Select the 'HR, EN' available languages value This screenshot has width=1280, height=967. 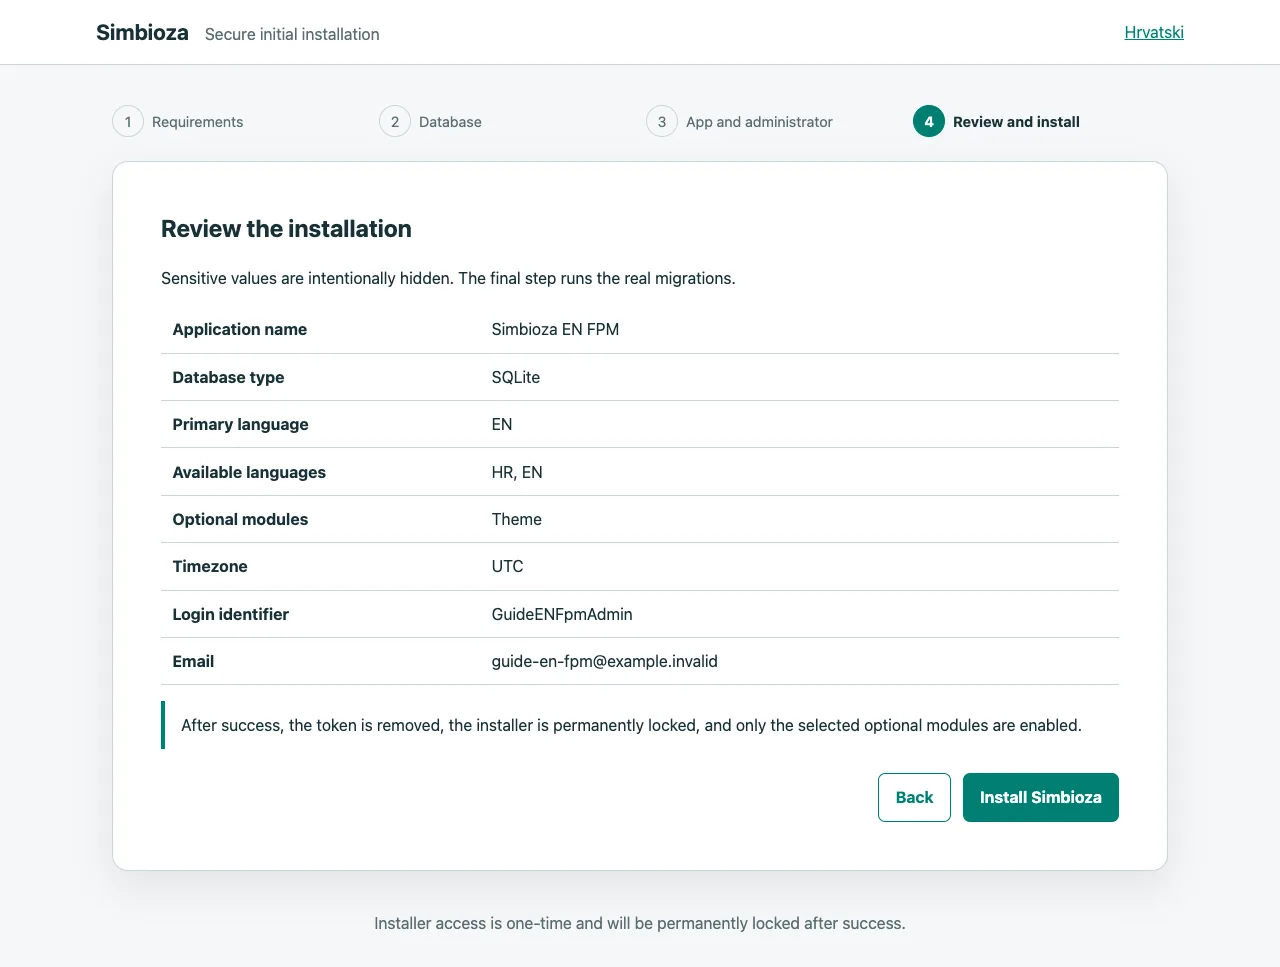(x=517, y=472)
